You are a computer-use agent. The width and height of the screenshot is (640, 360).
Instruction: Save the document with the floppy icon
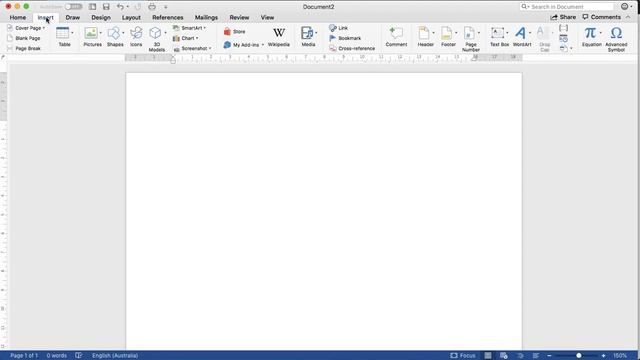106,7
